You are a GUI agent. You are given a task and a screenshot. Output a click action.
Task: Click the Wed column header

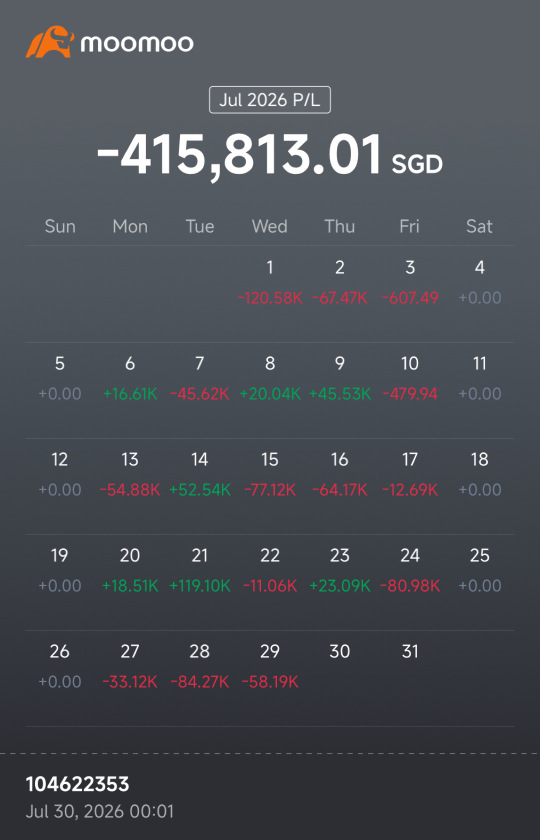[270, 227]
